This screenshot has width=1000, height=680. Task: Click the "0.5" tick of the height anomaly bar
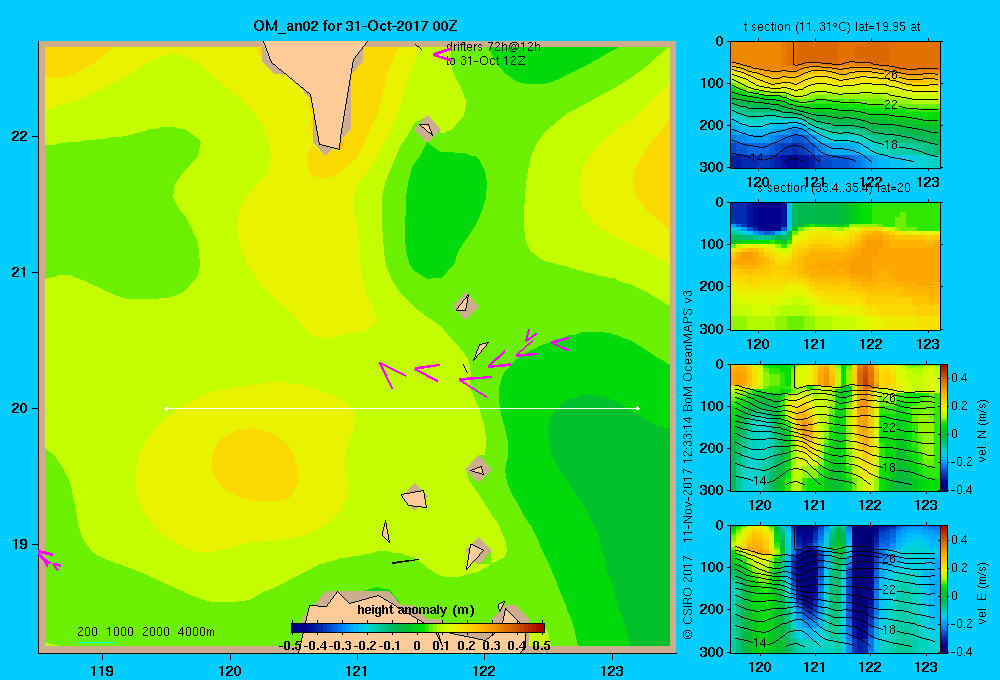tap(541, 646)
